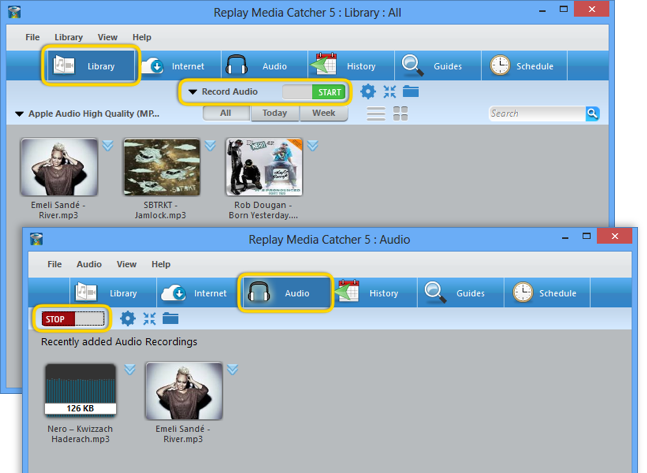Click the Search input field
The width and height of the screenshot is (647, 473).
537,114
